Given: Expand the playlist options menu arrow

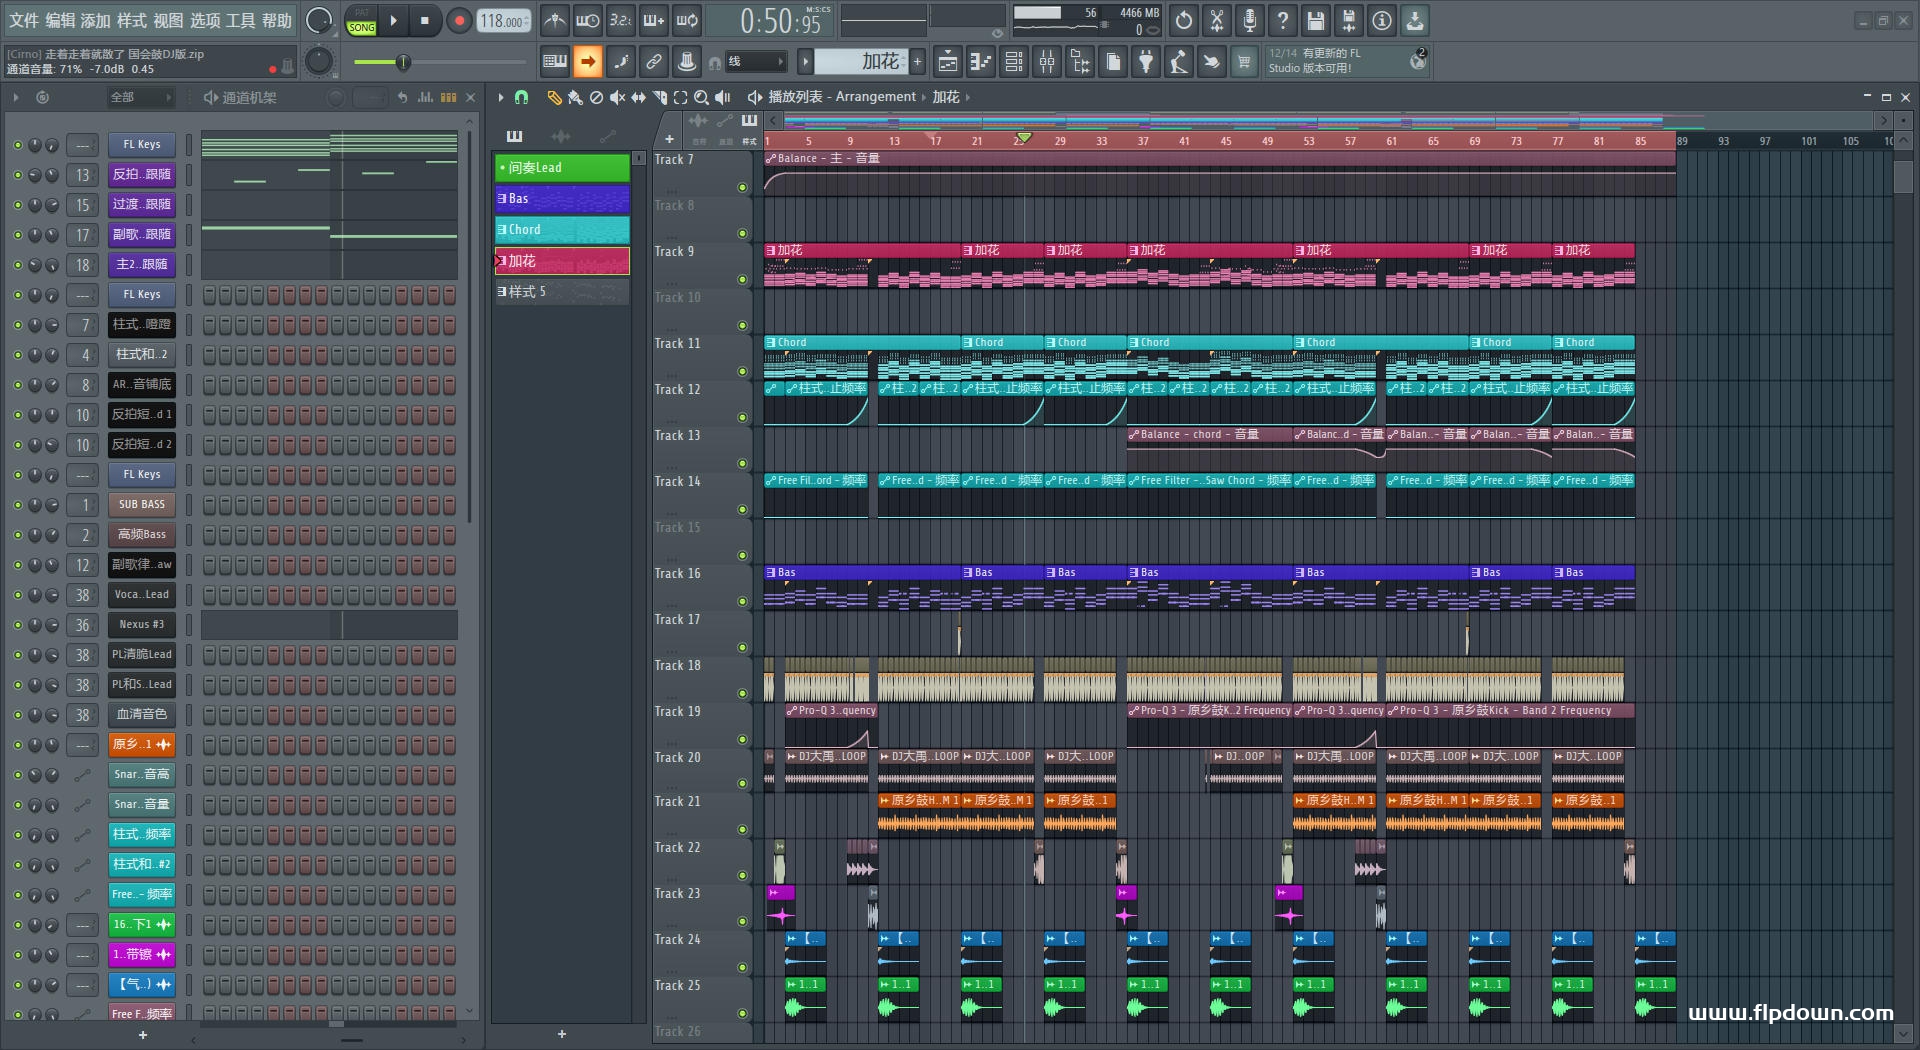Looking at the screenshot, I should coord(501,97).
